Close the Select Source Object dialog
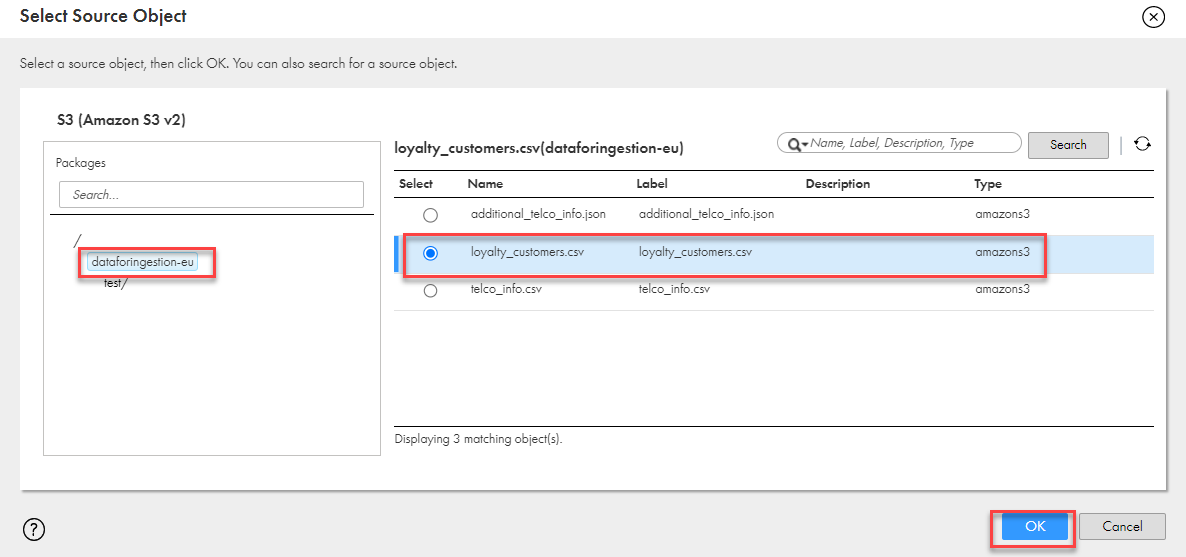Viewport: 1186px width, 557px height. click(x=1153, y=17)
